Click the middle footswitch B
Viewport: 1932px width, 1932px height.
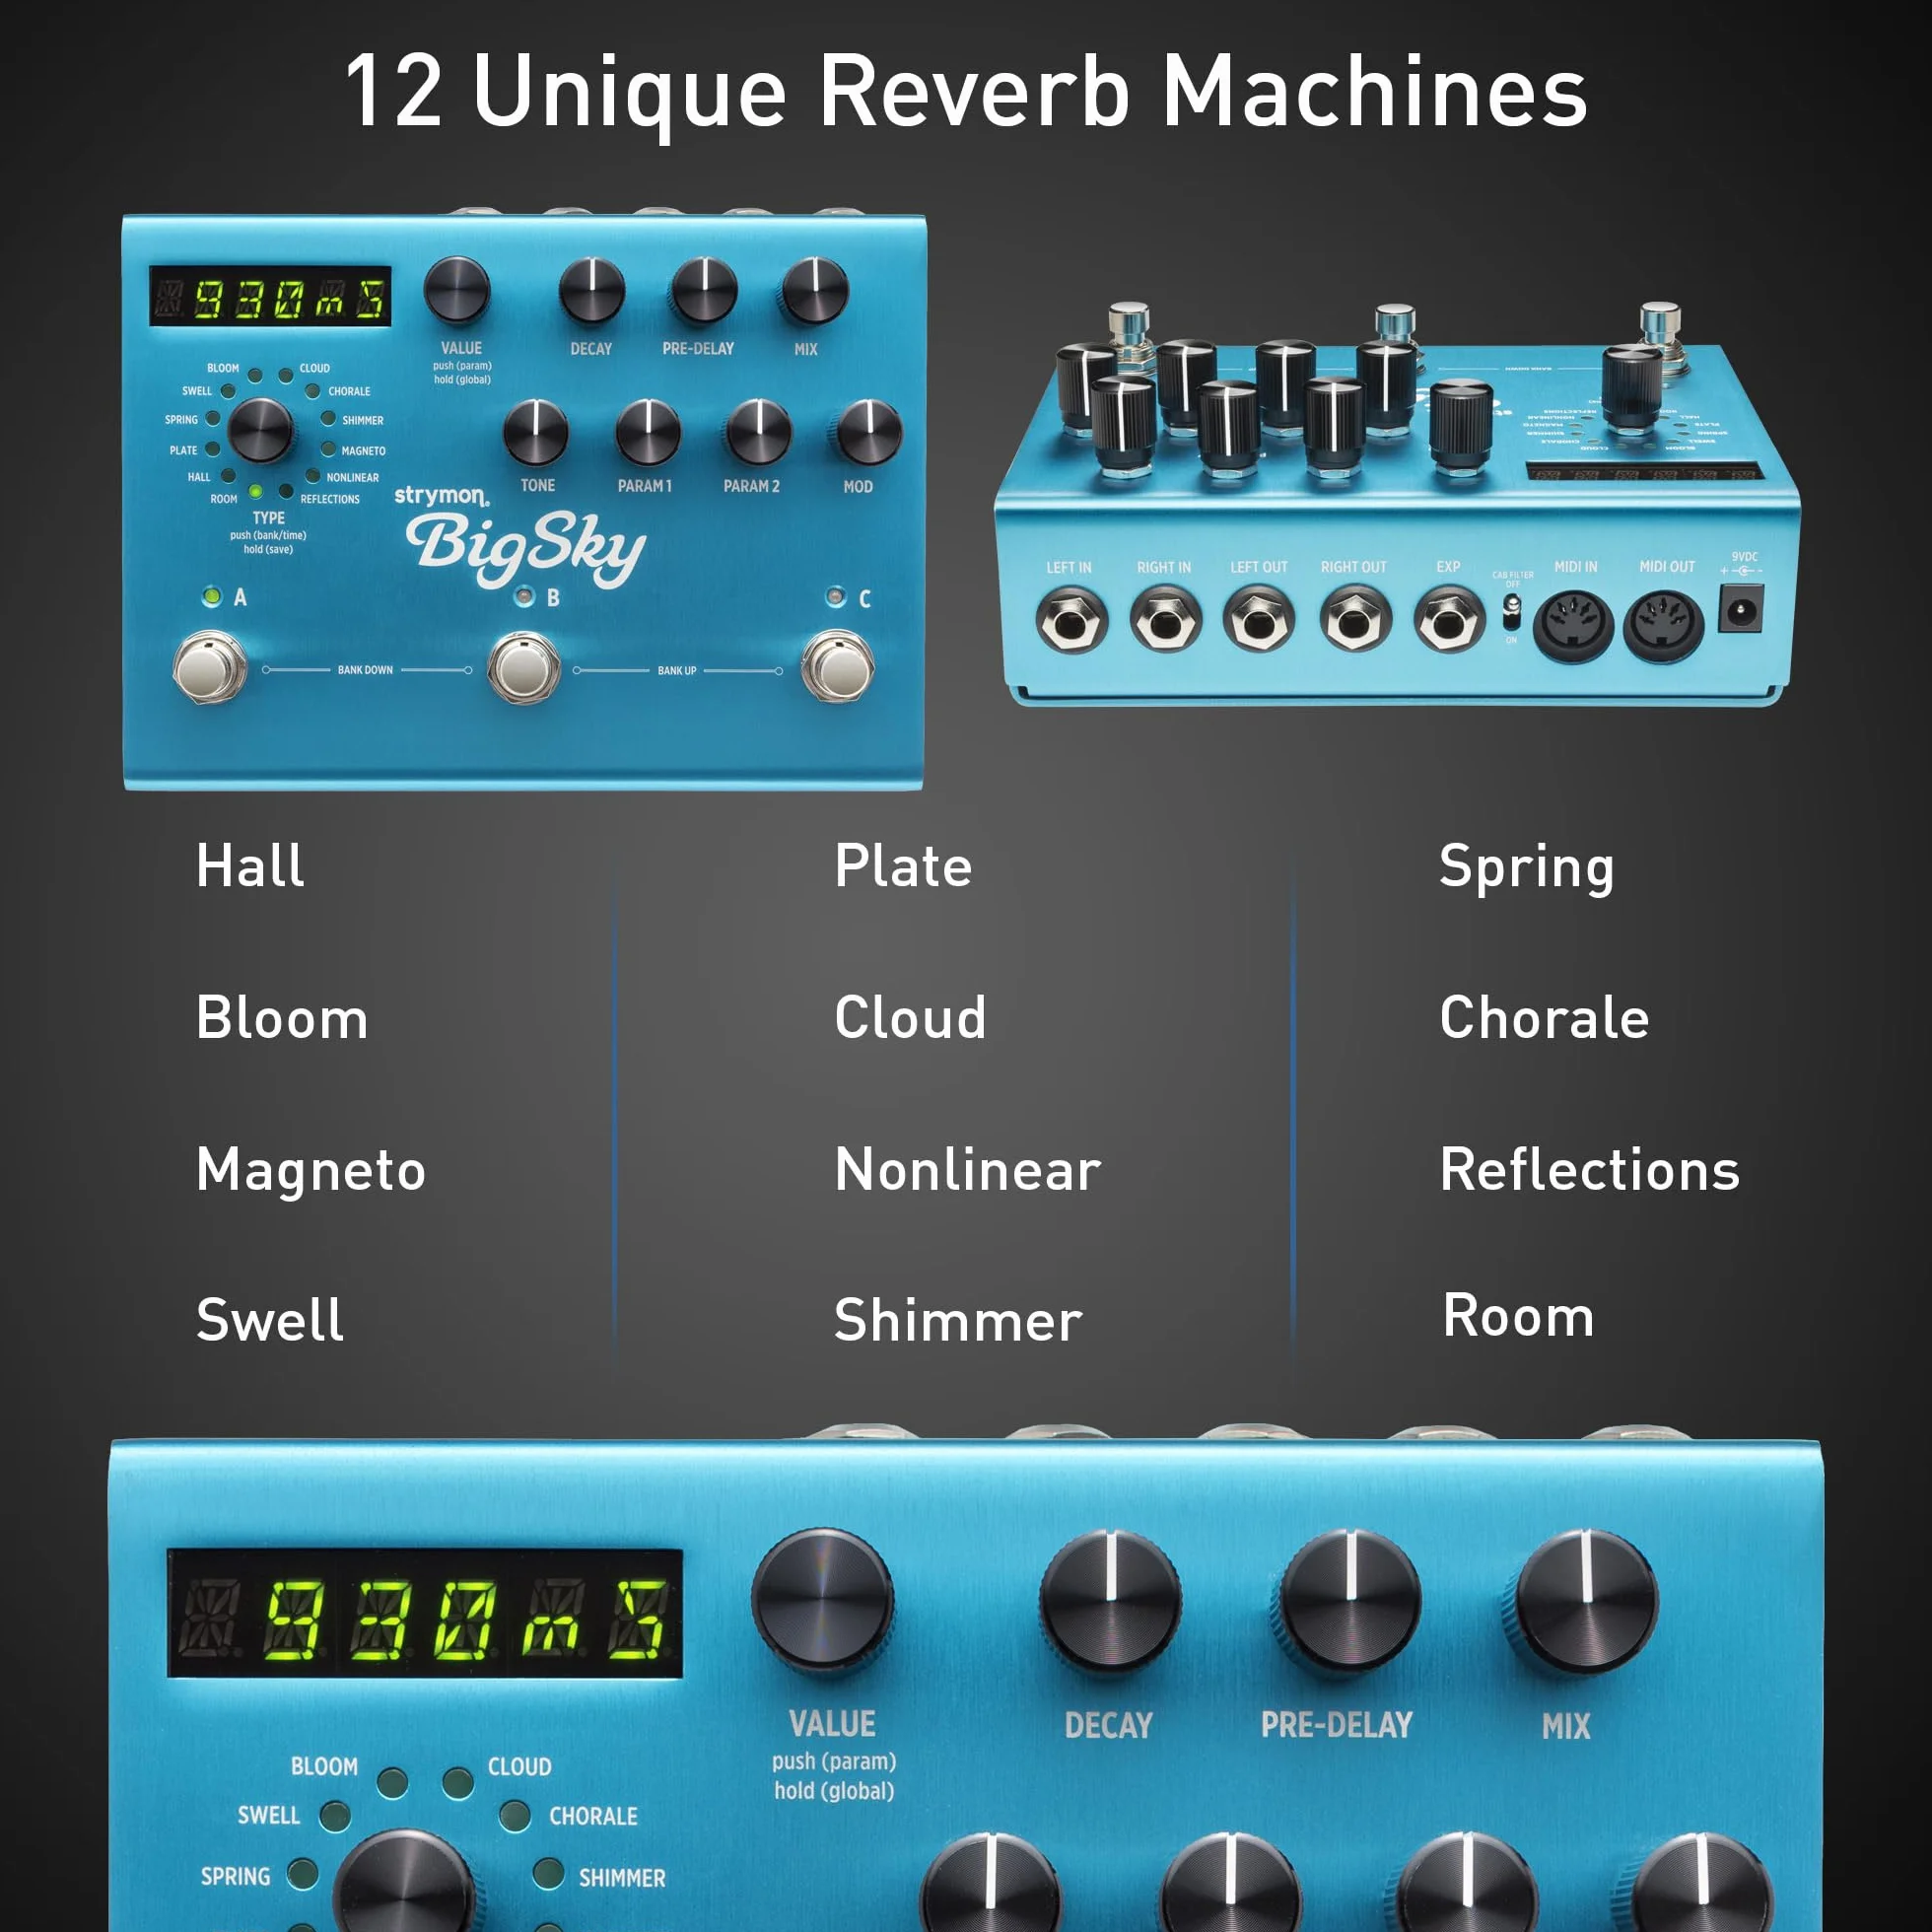524,667
